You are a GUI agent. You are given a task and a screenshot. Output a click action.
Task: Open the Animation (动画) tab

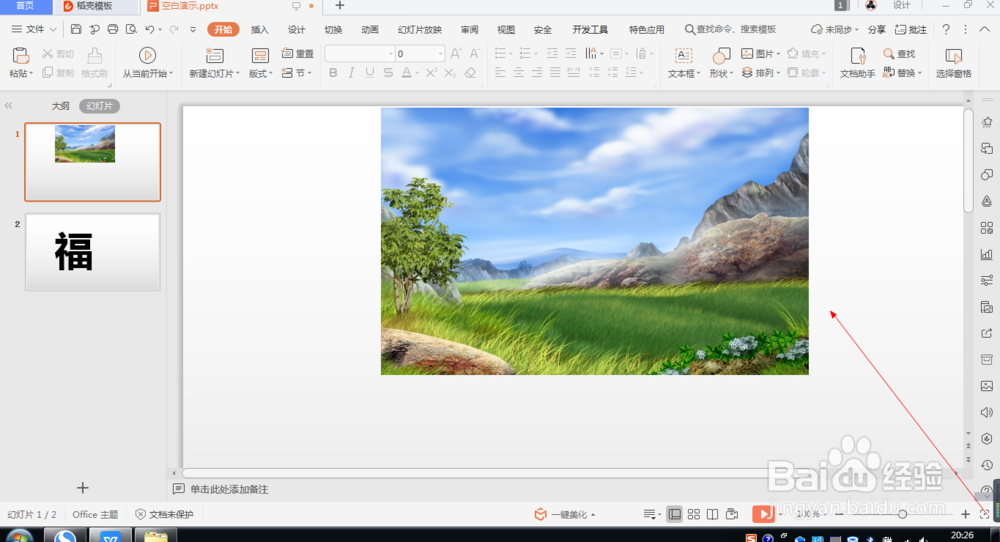tap(370, 29)
